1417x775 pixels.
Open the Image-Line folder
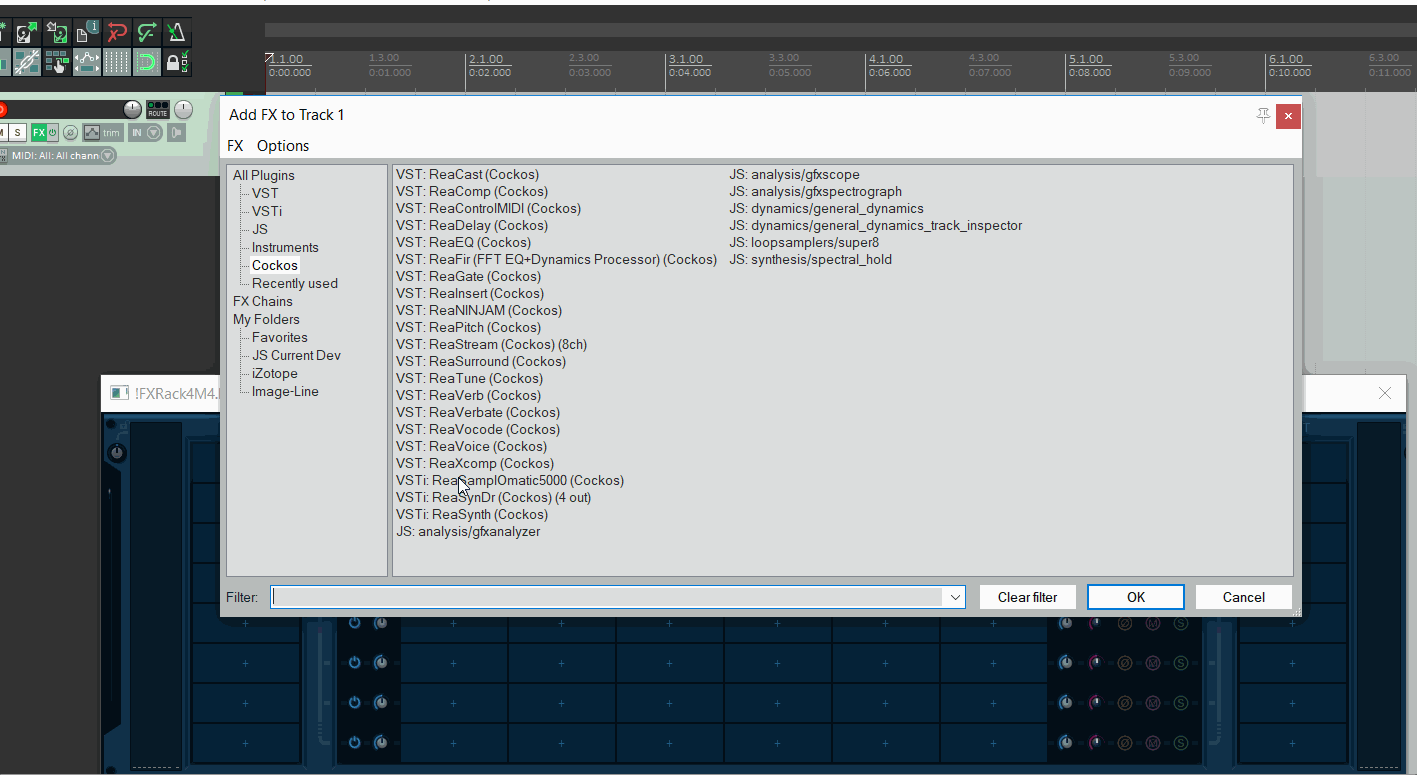coord(285,391)
